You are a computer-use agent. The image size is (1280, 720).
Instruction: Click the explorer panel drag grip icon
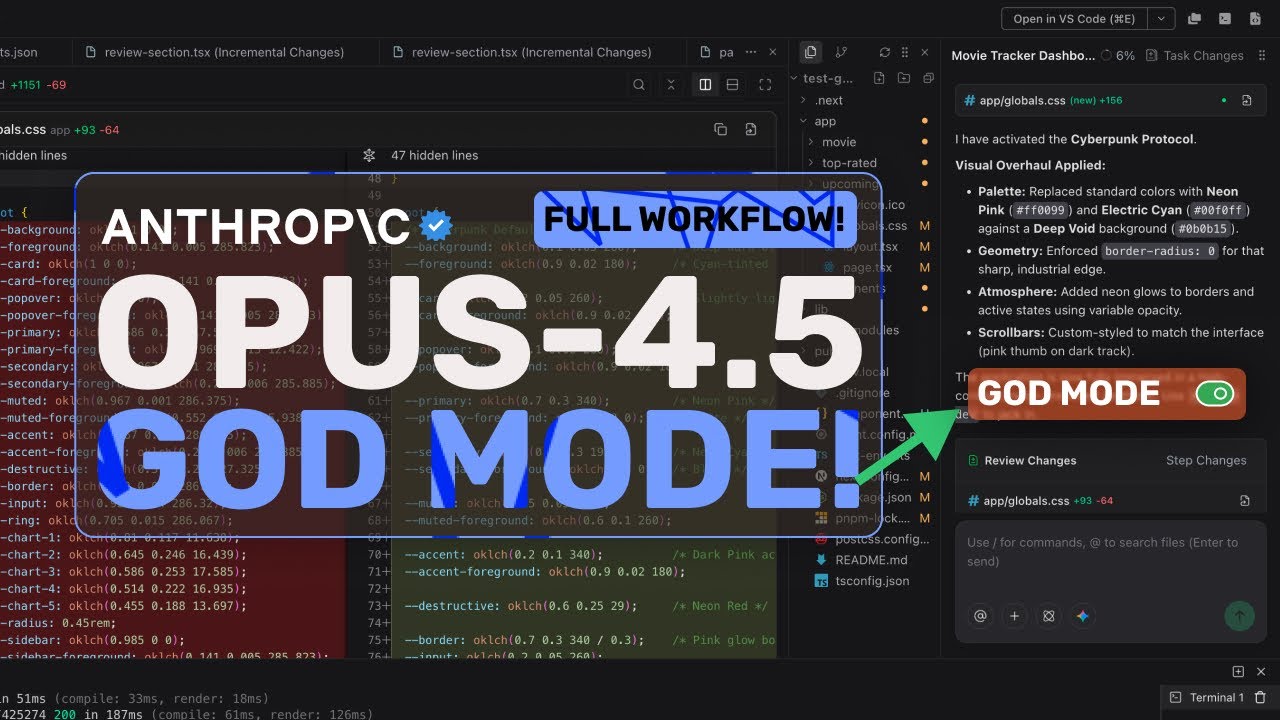(906, 52)
